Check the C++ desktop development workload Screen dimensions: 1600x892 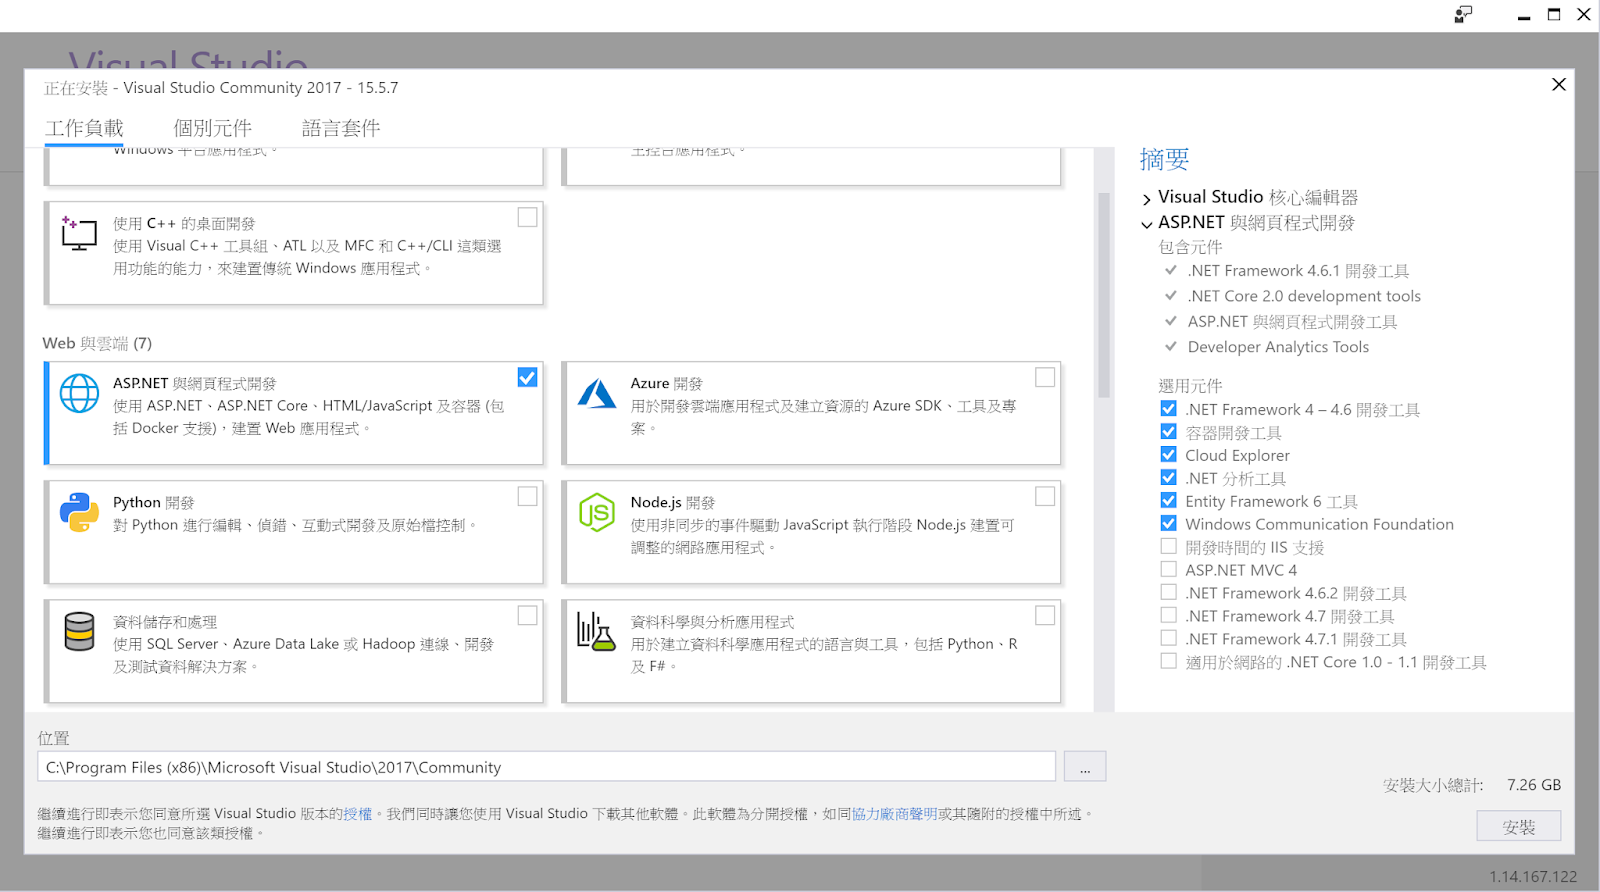point(527,217)
